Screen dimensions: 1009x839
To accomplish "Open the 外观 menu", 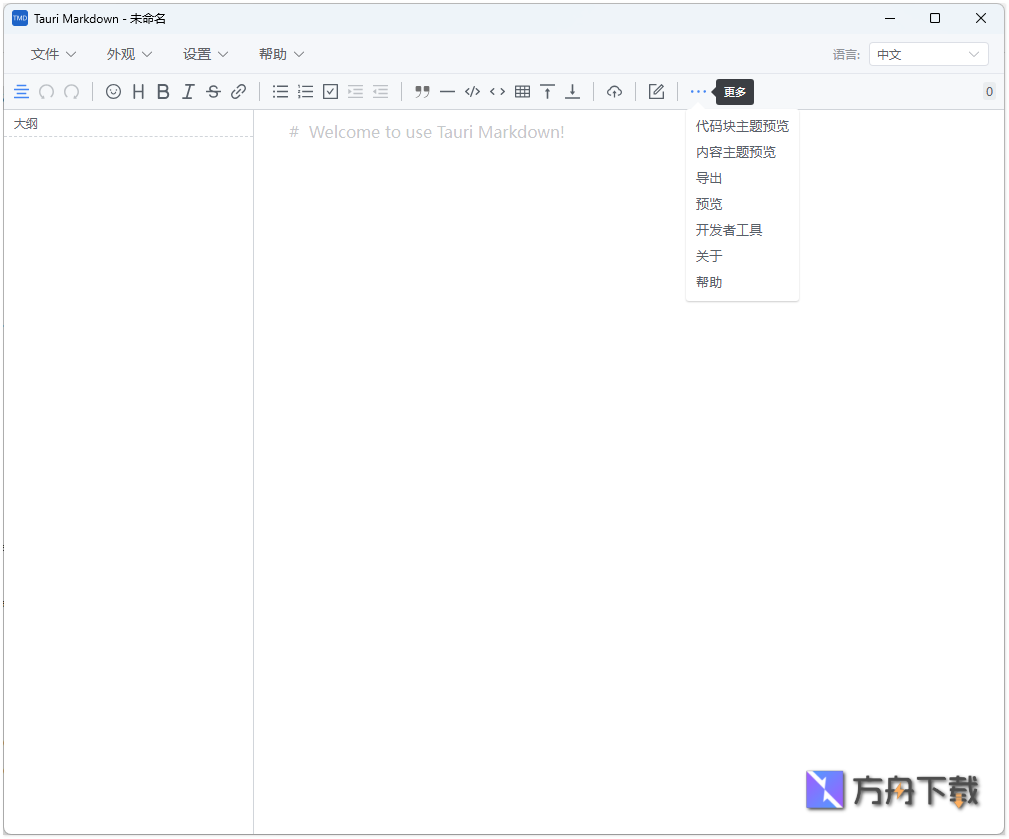I will pos(129,55).
